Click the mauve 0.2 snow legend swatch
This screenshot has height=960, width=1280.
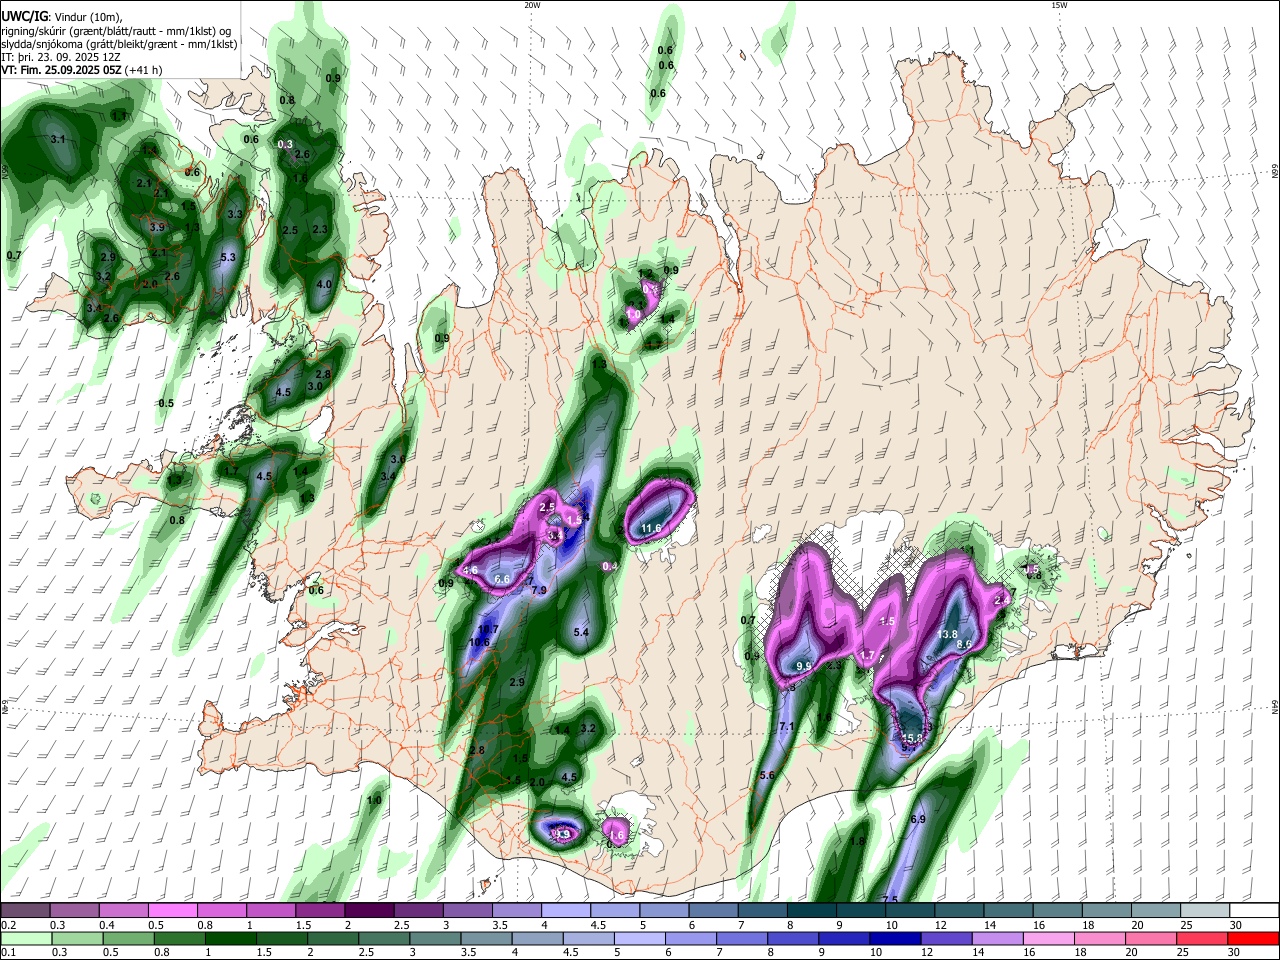click(x=25, y=910)
